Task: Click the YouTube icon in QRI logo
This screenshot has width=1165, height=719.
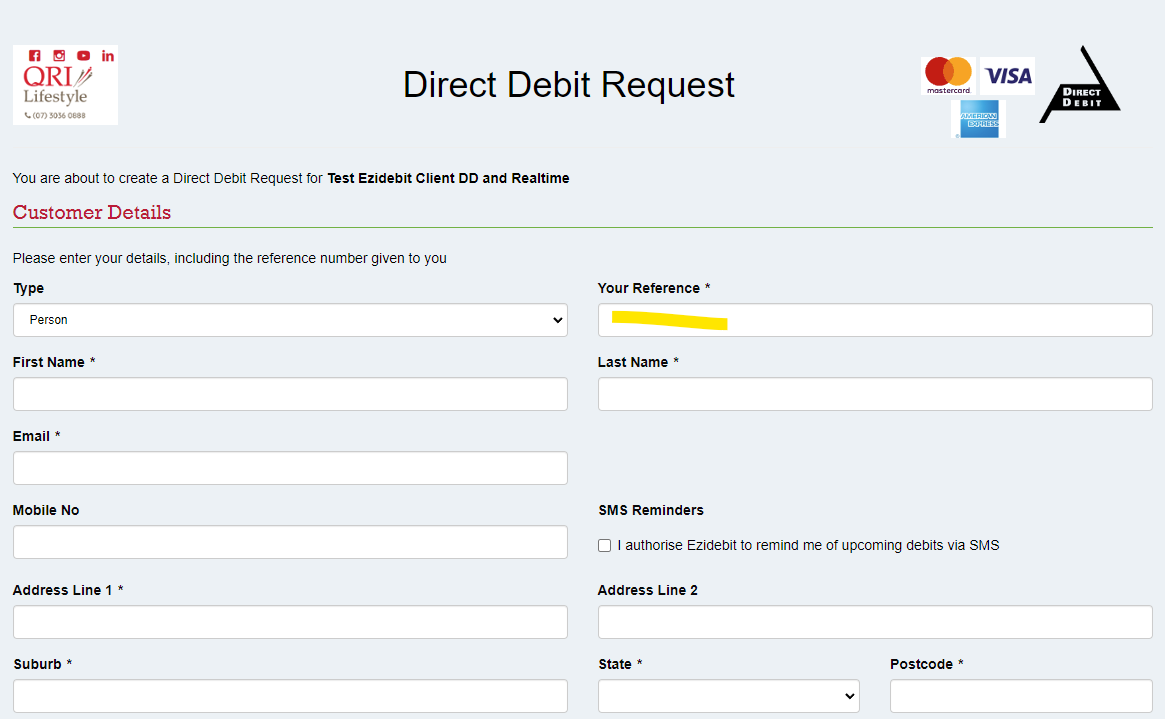Action: (83, 56)
